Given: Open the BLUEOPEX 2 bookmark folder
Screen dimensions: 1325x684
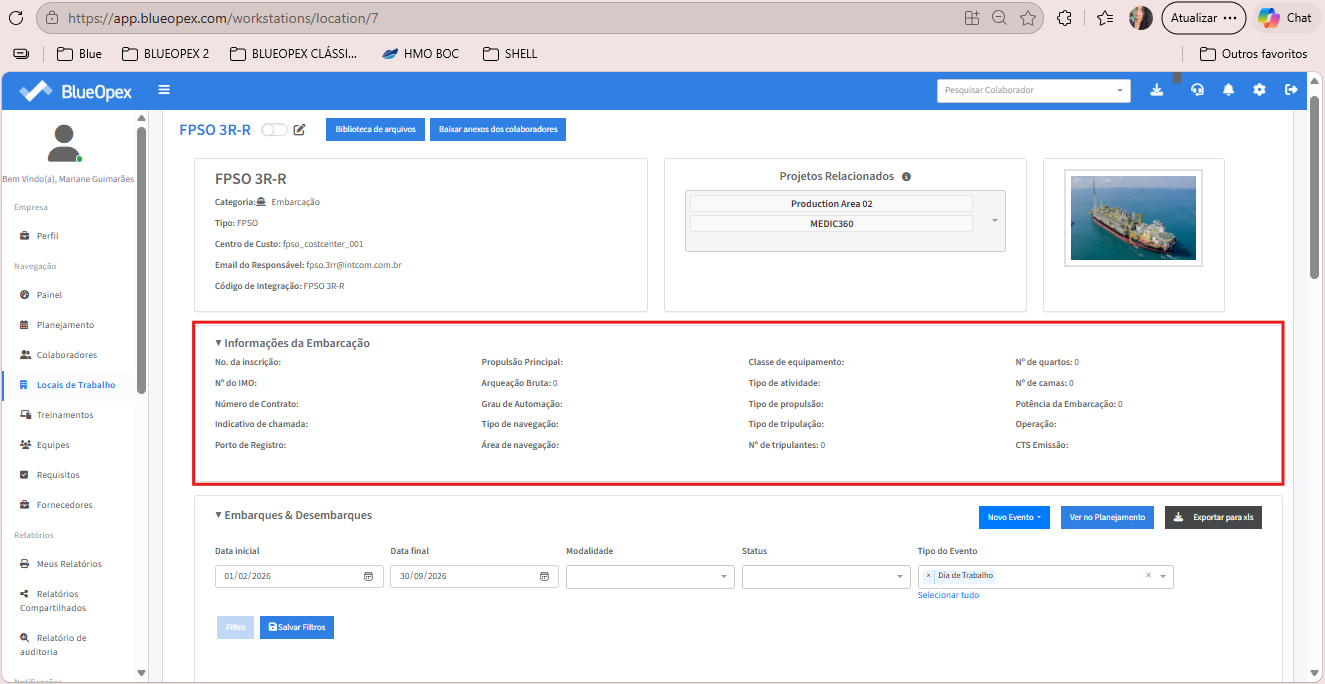Looking at the screenshot, I should click(165, 54).
